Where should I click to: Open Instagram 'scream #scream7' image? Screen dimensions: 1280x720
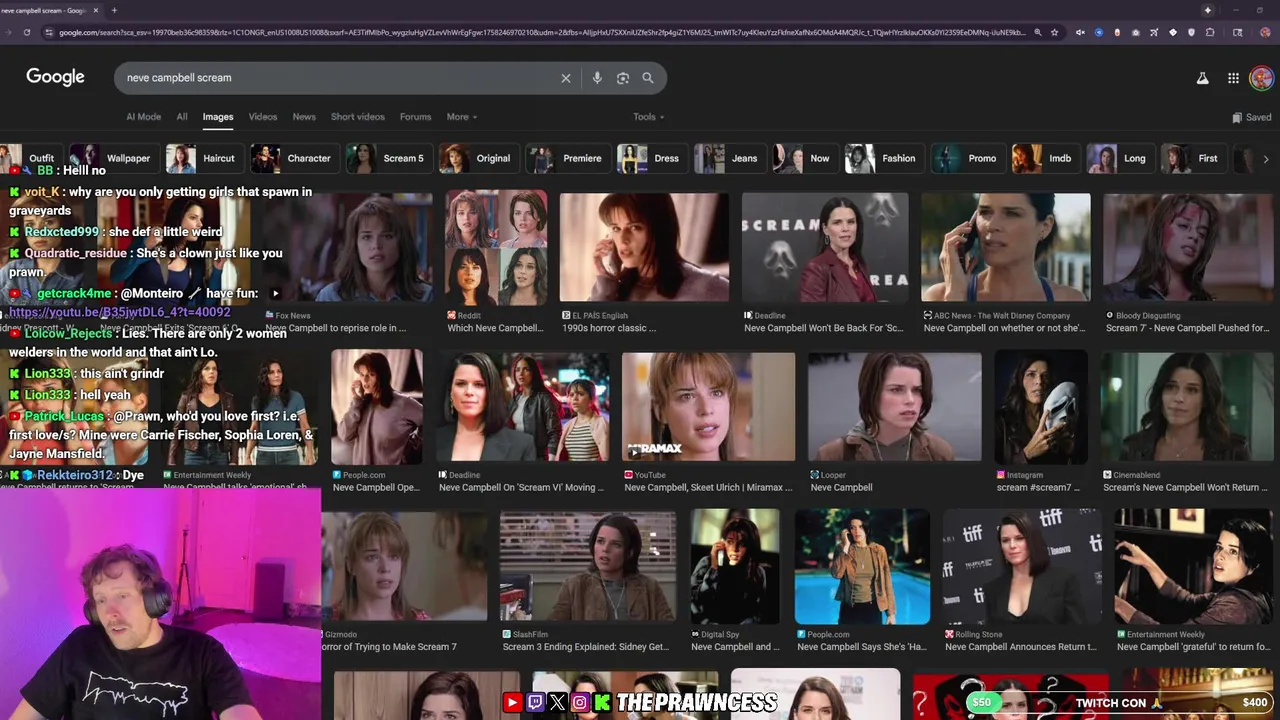point(1041,406)
